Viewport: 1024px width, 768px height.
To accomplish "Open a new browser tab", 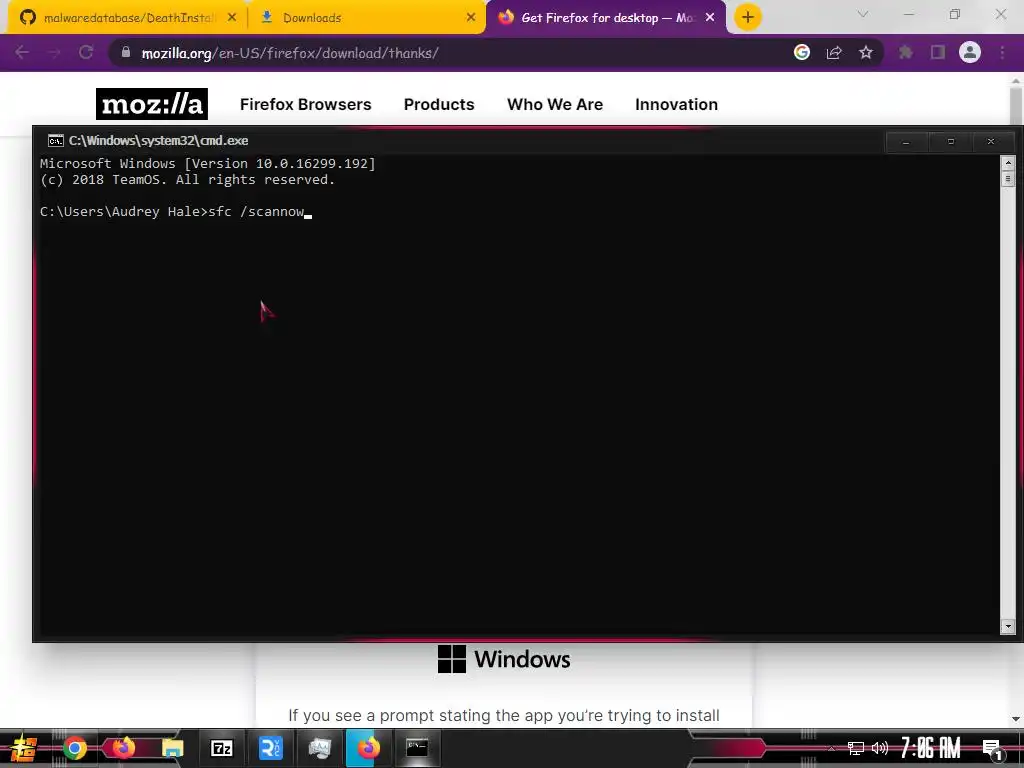I will point(748,17).
